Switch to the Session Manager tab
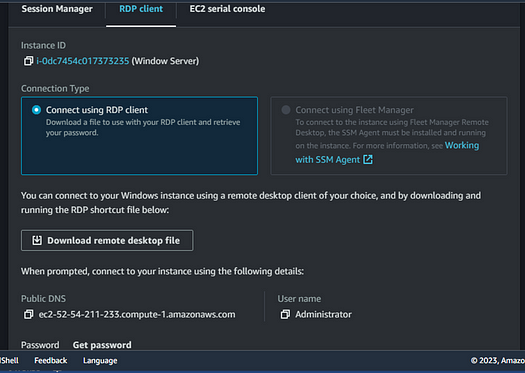This screenshot has width=525, height=373. (57, 9)
